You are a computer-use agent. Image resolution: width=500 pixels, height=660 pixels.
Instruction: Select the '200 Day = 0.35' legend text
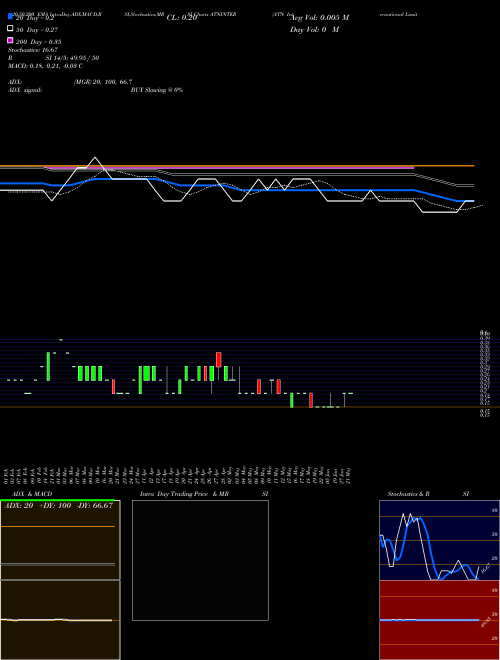38,42
